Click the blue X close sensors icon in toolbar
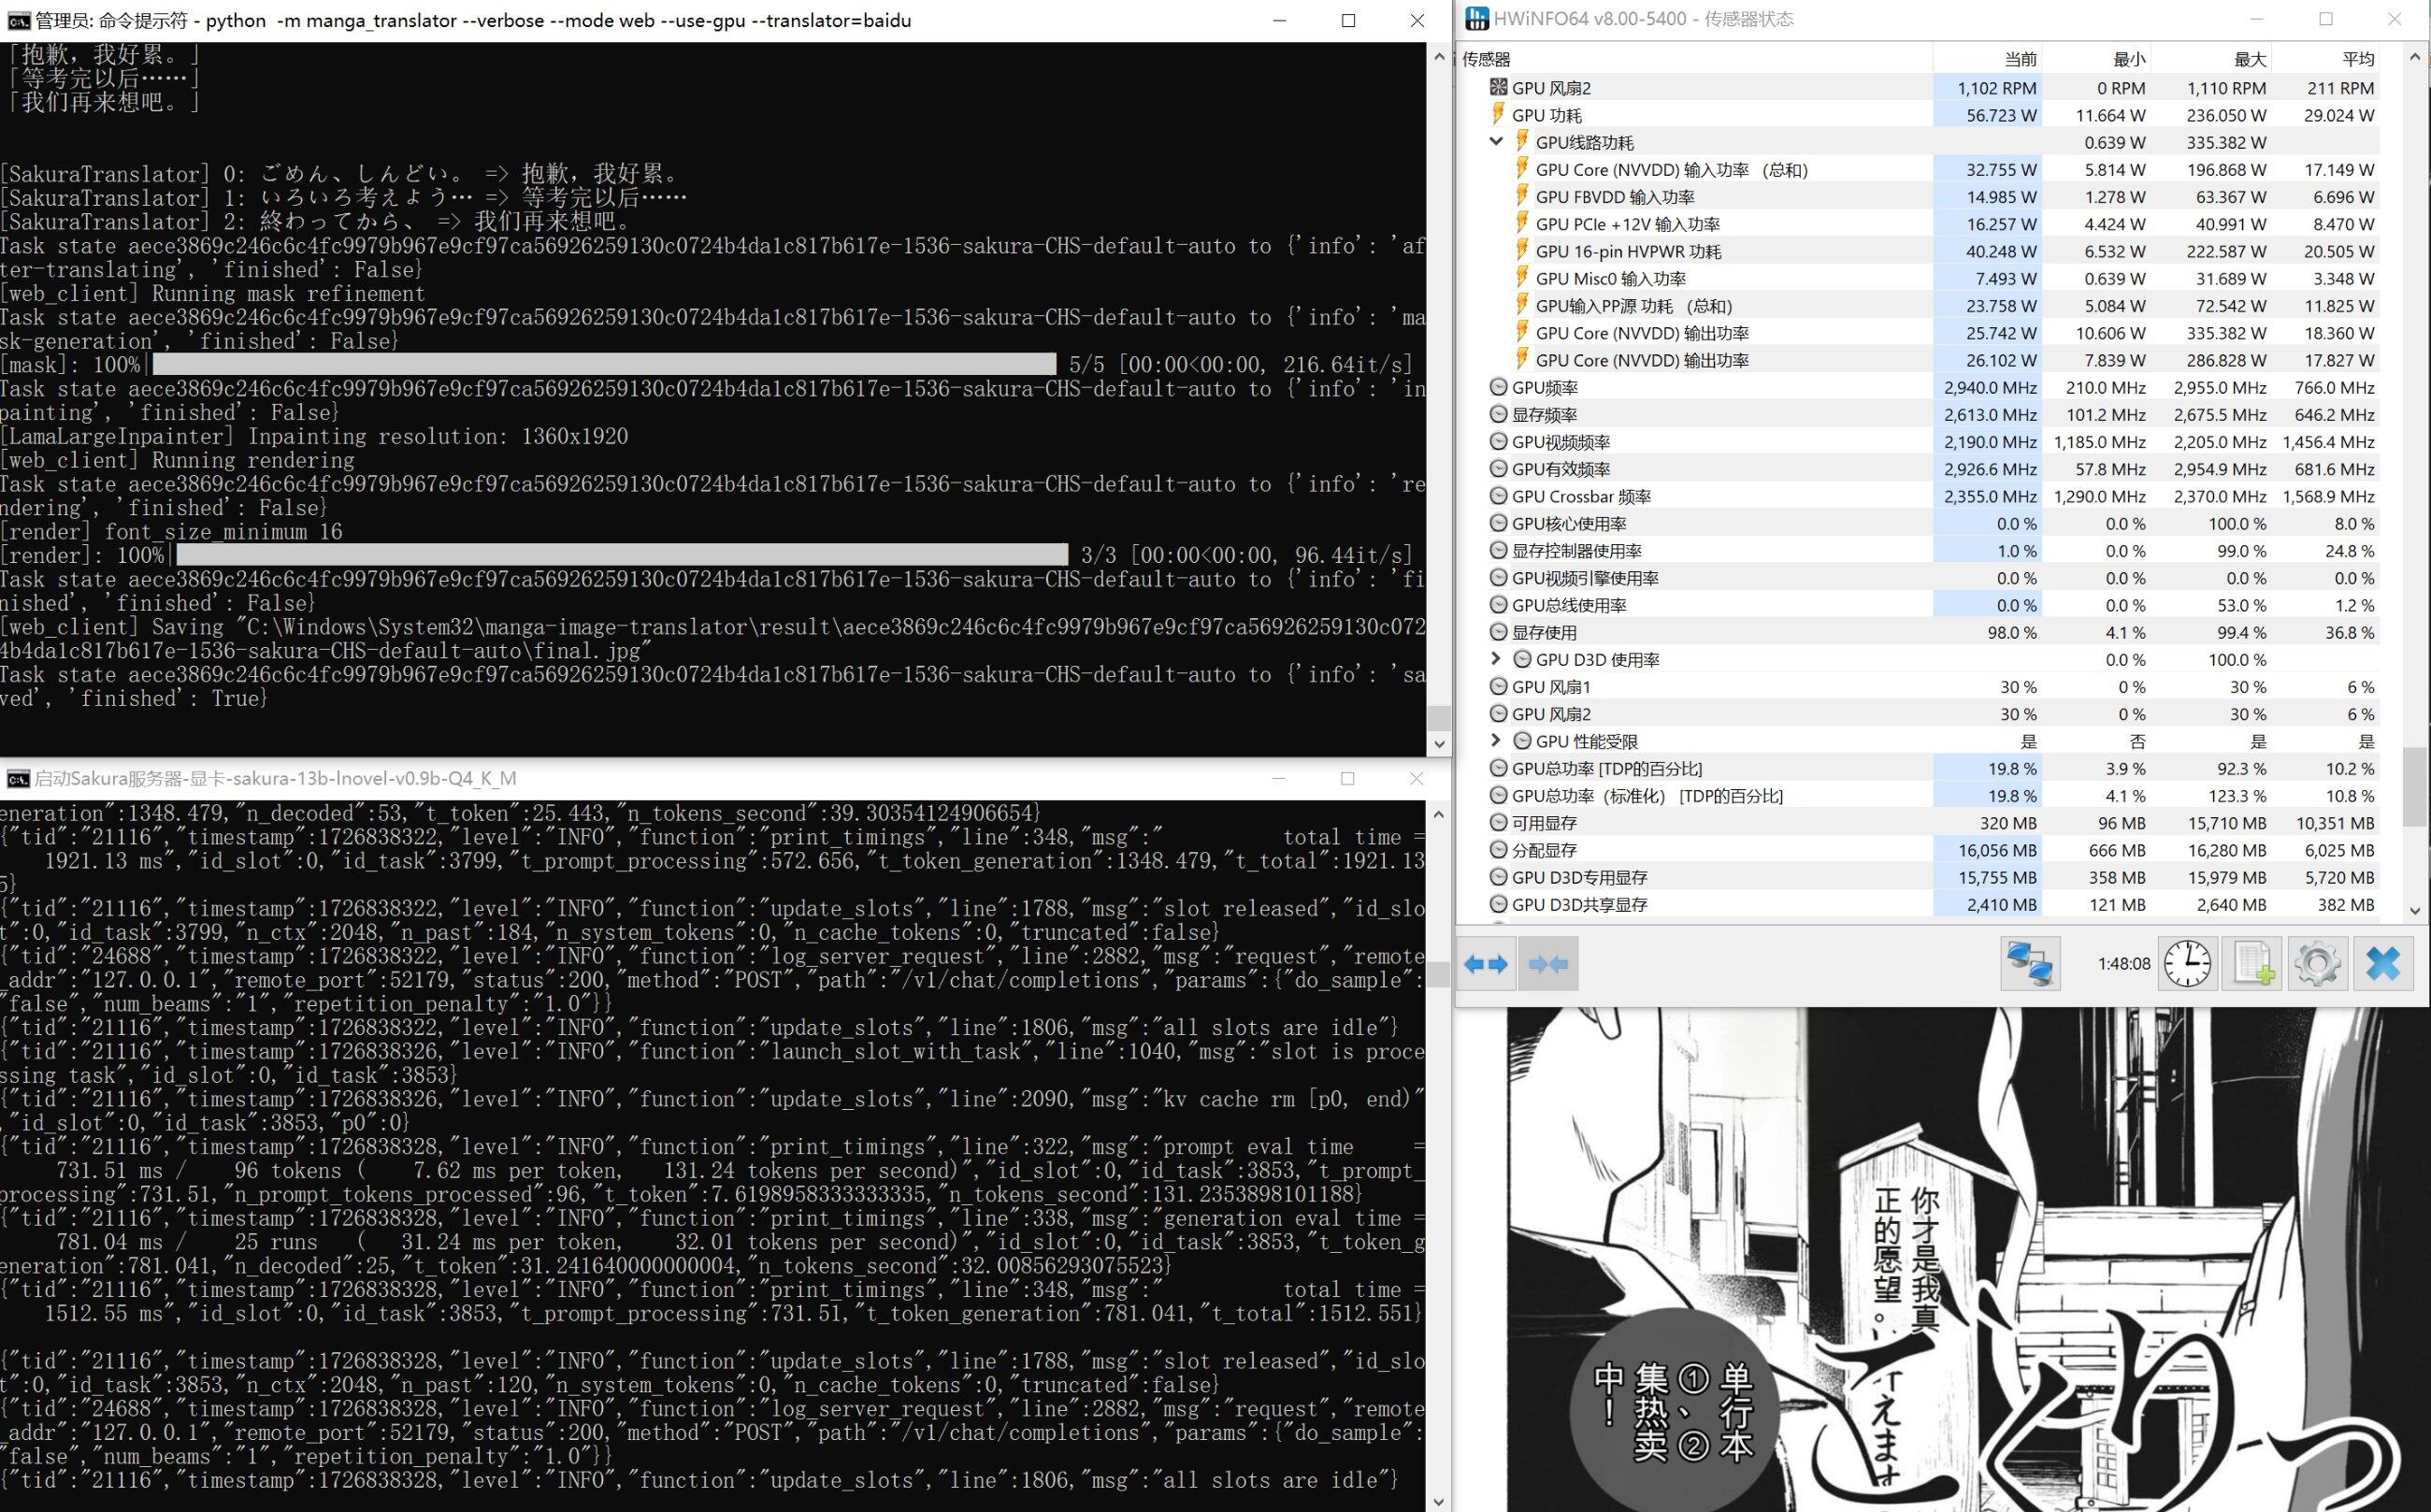Image resolution: width=2431 pixels, height=1512 pixels. (x=2383, y=964)
